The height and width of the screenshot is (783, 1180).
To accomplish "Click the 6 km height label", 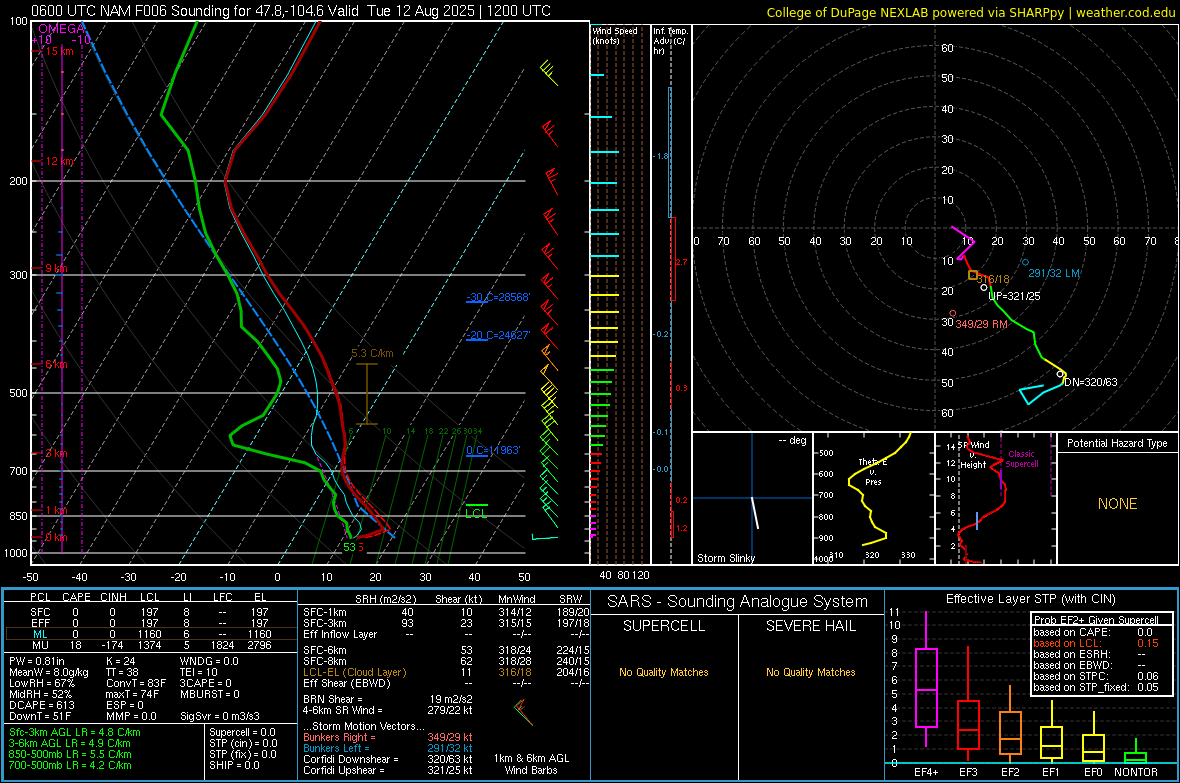I will pyautogui.click(x=56, y=364).
